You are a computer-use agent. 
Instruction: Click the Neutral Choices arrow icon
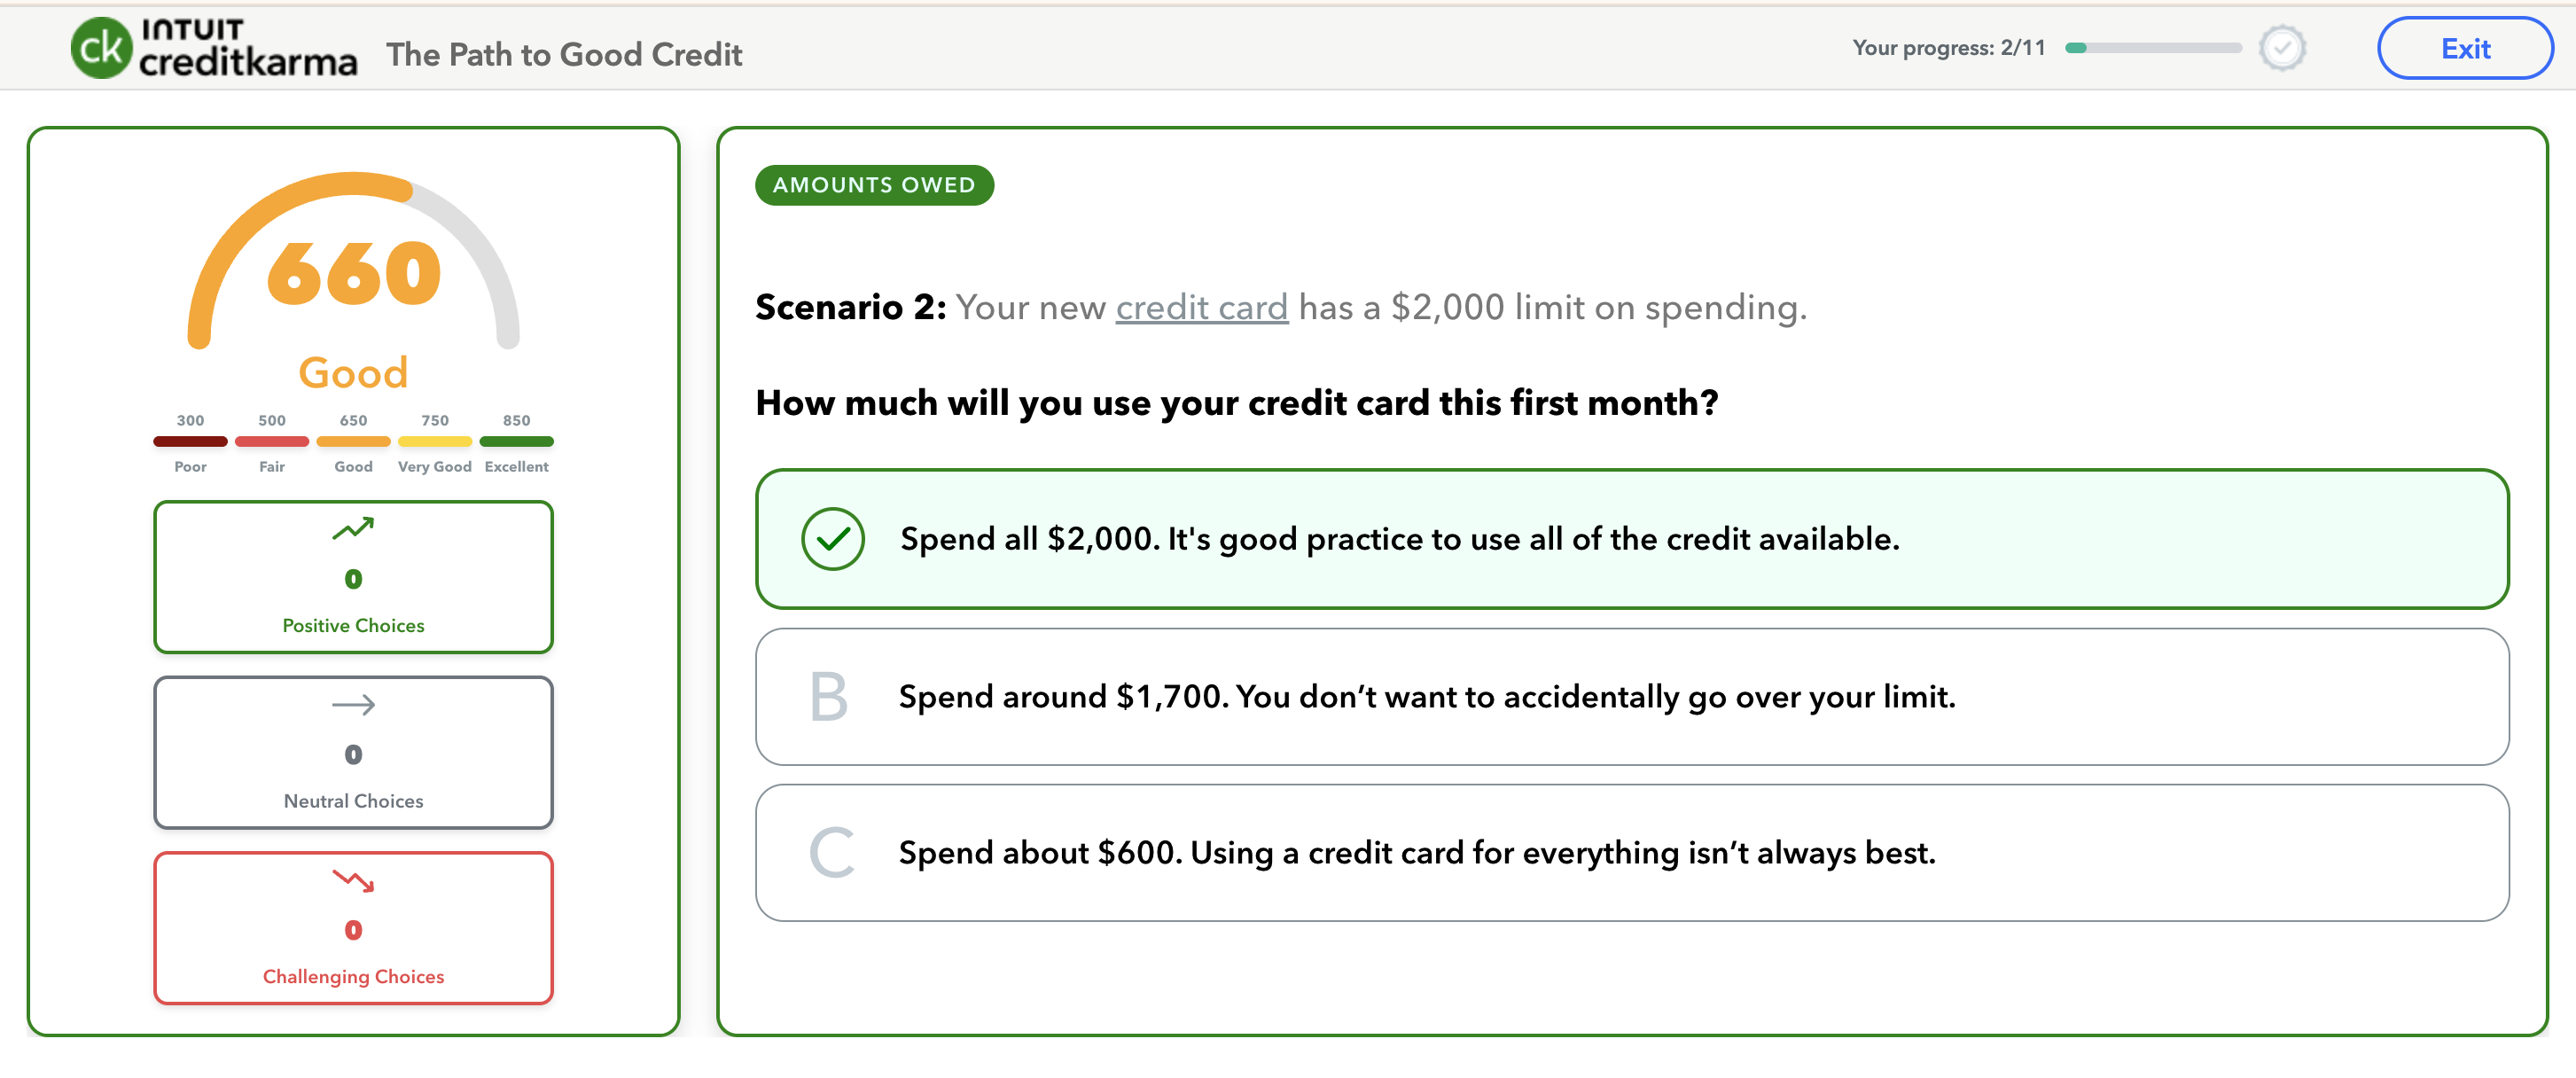tap(352, 703)
